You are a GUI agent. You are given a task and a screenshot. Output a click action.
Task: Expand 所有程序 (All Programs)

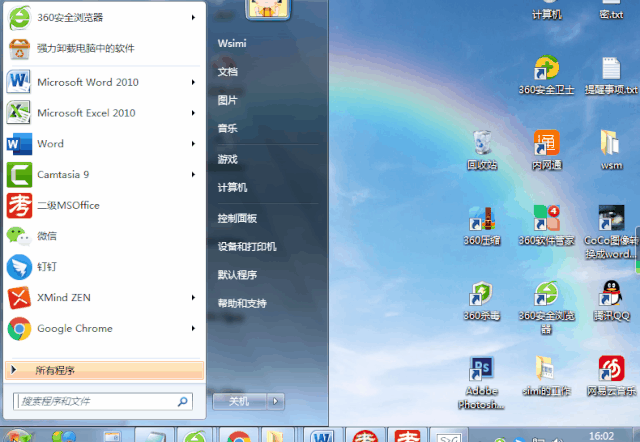tap(104, 370)
